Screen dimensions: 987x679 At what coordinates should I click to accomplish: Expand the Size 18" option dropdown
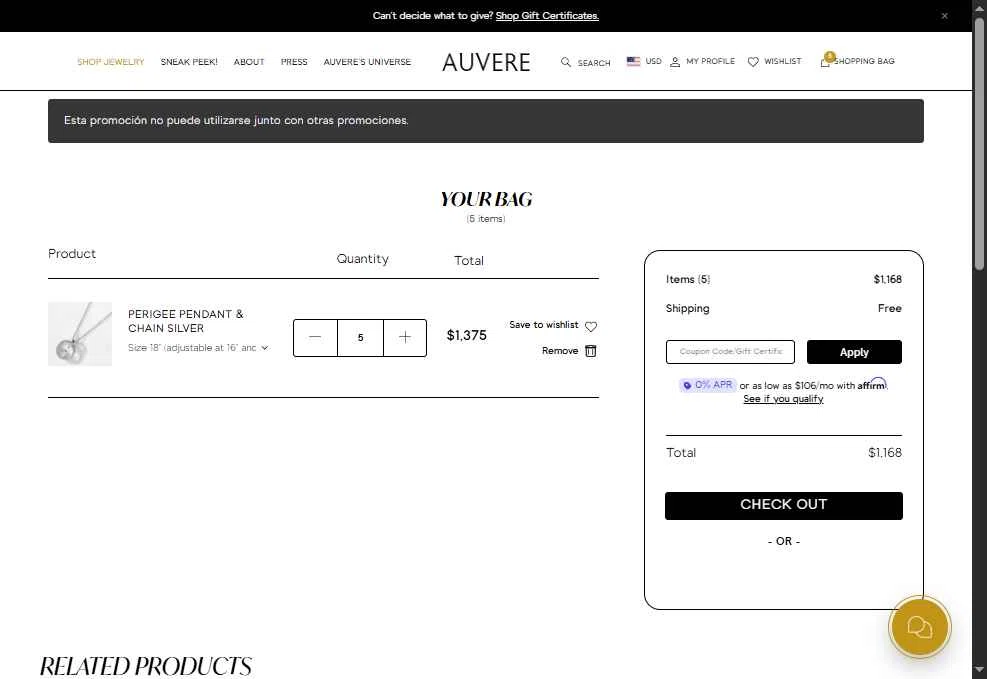click(198, 347)
